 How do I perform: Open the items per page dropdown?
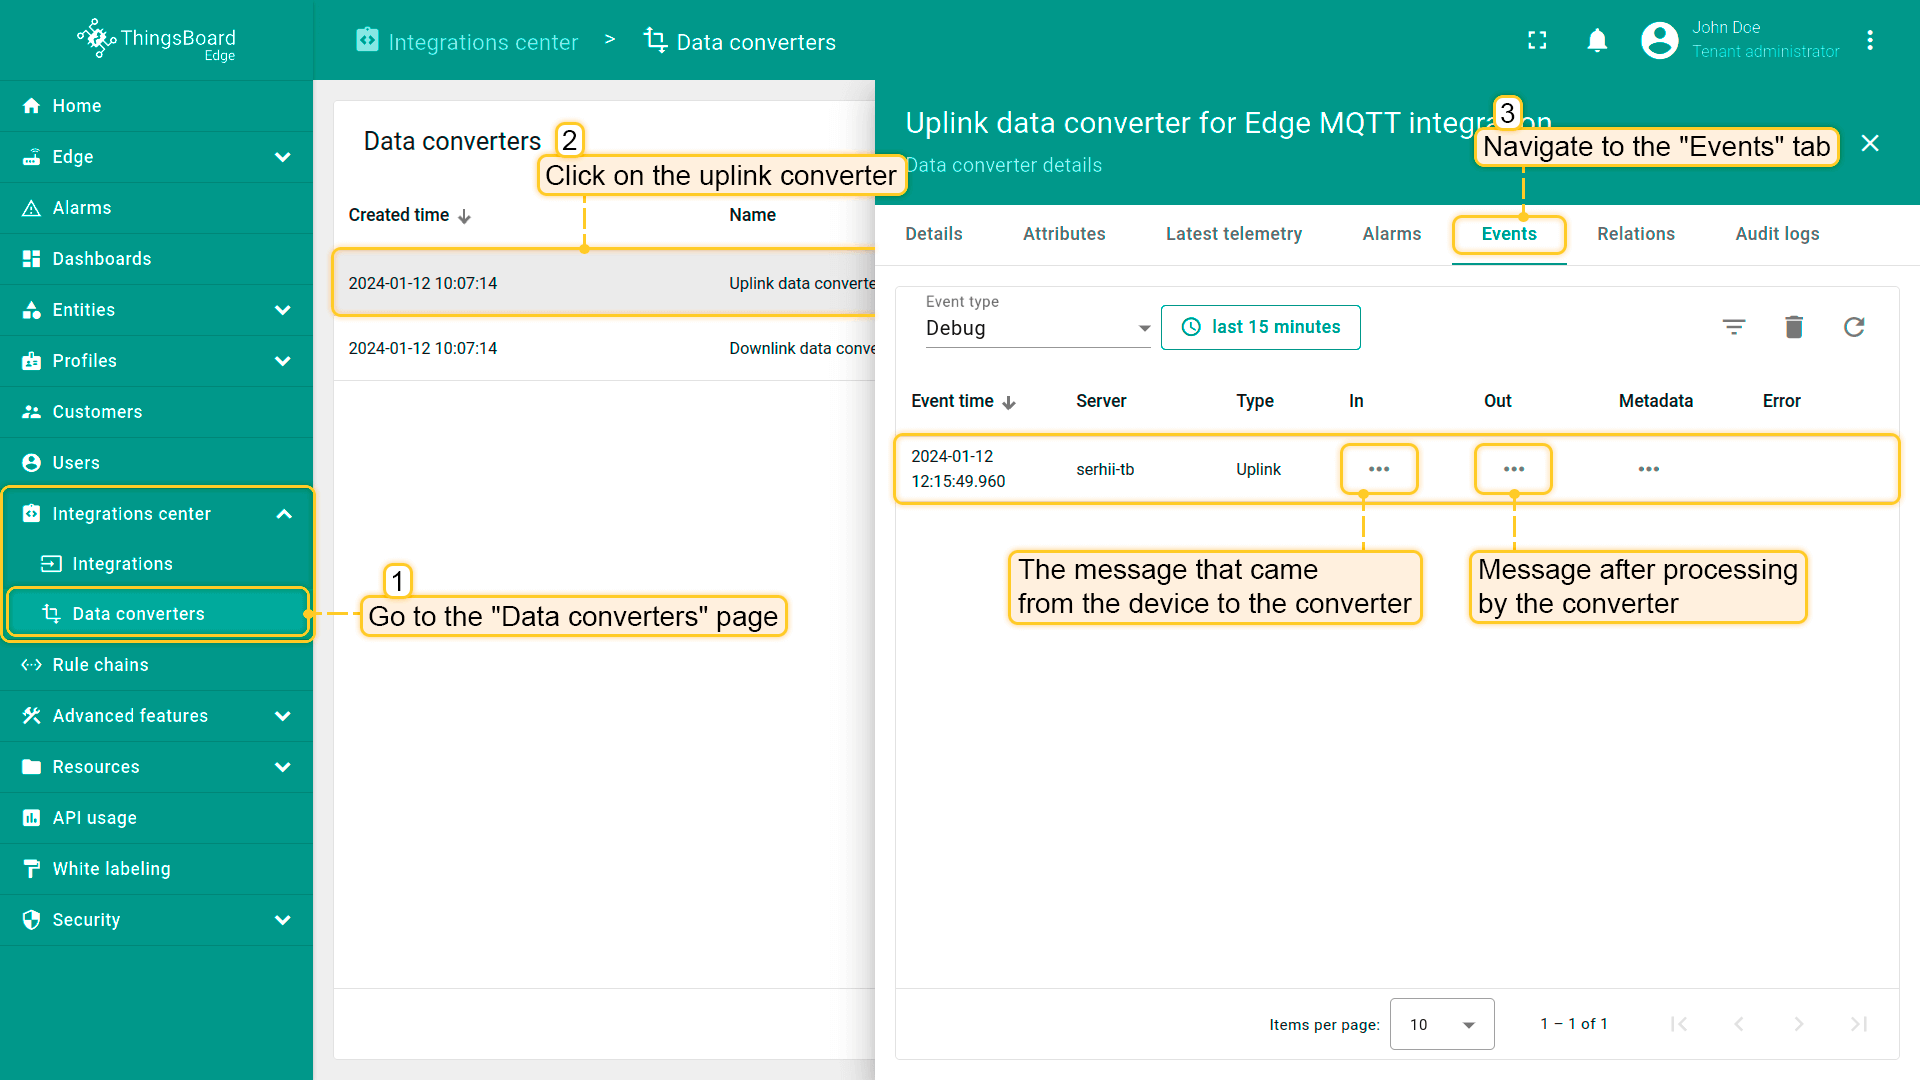click(1441, 1024)
